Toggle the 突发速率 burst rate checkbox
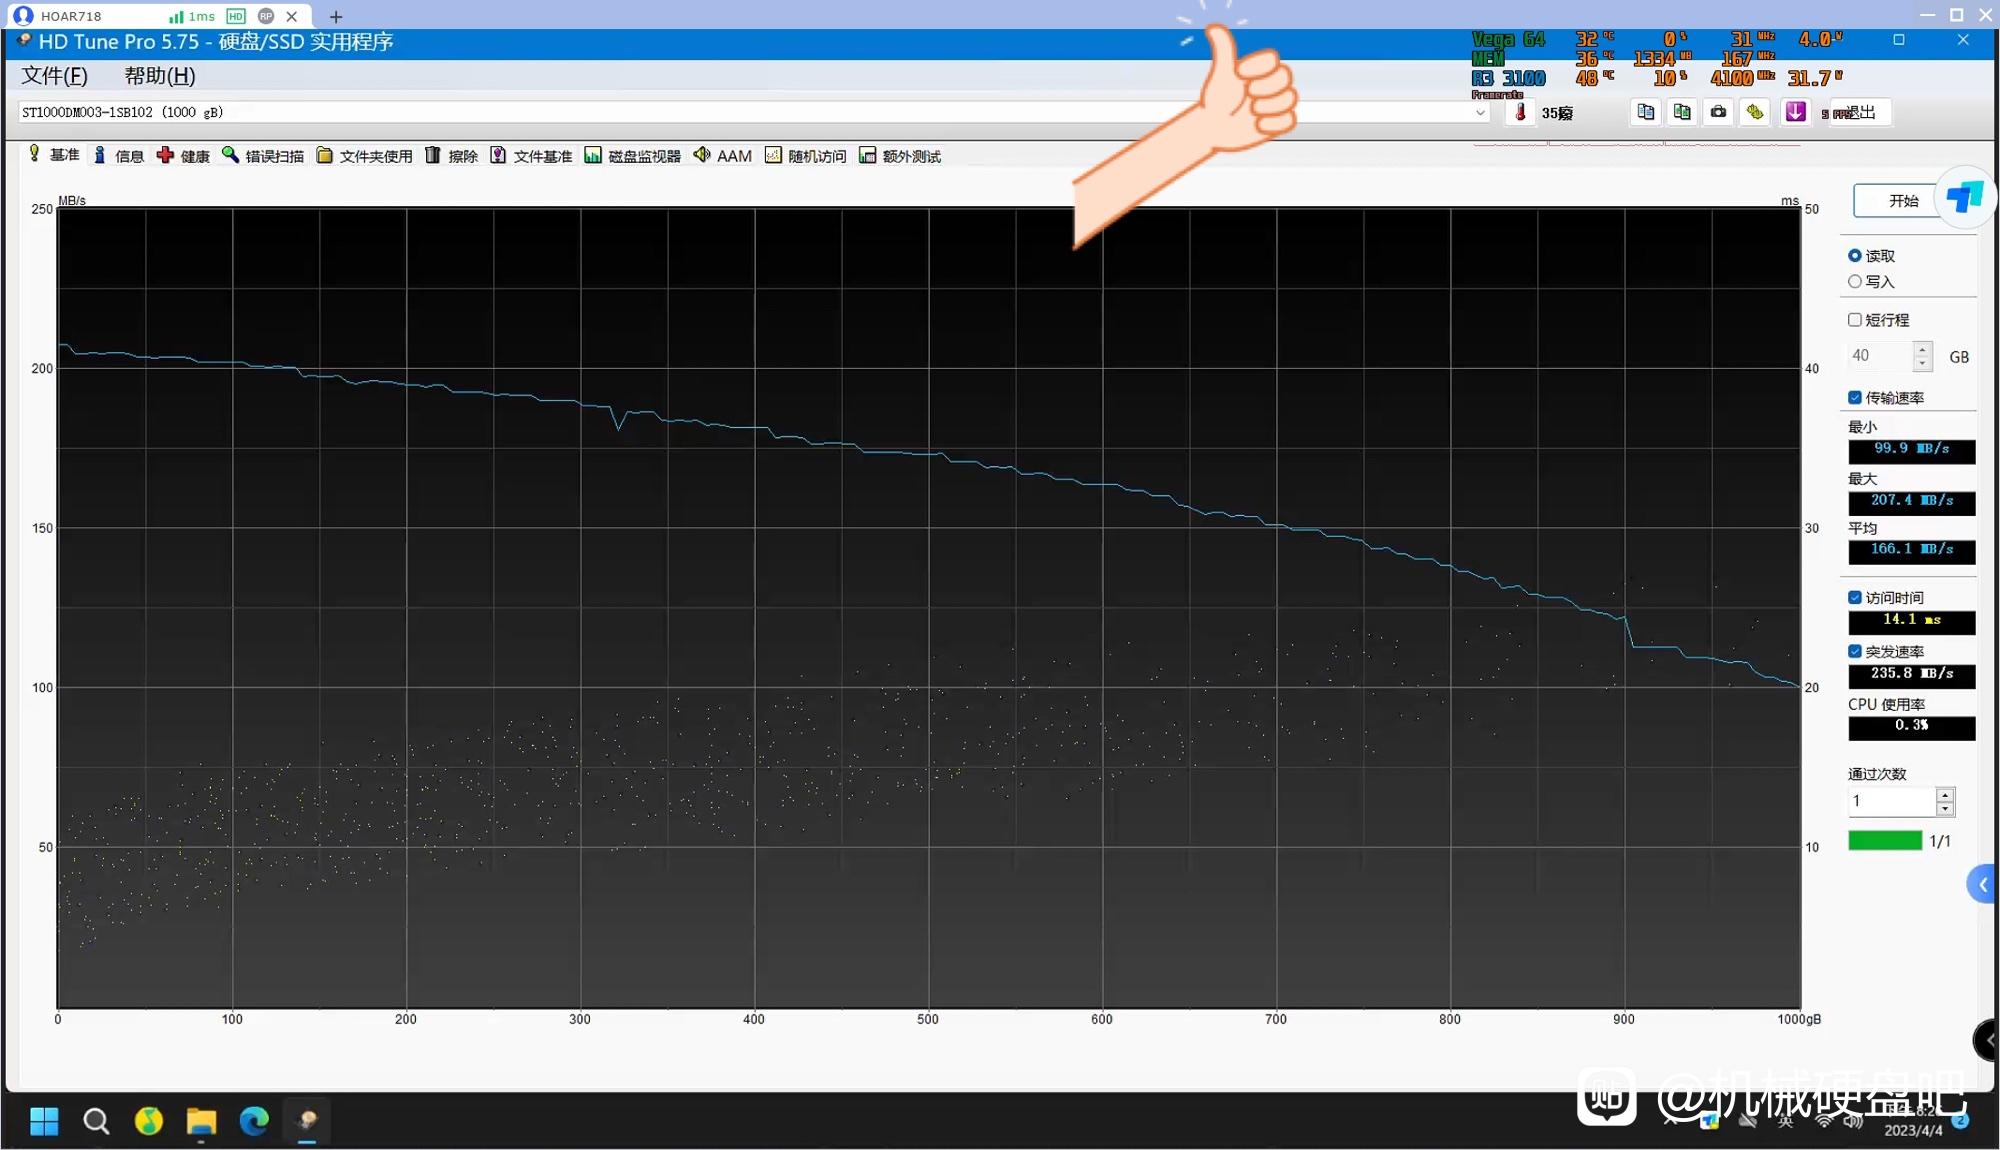 coord(1855,652)
